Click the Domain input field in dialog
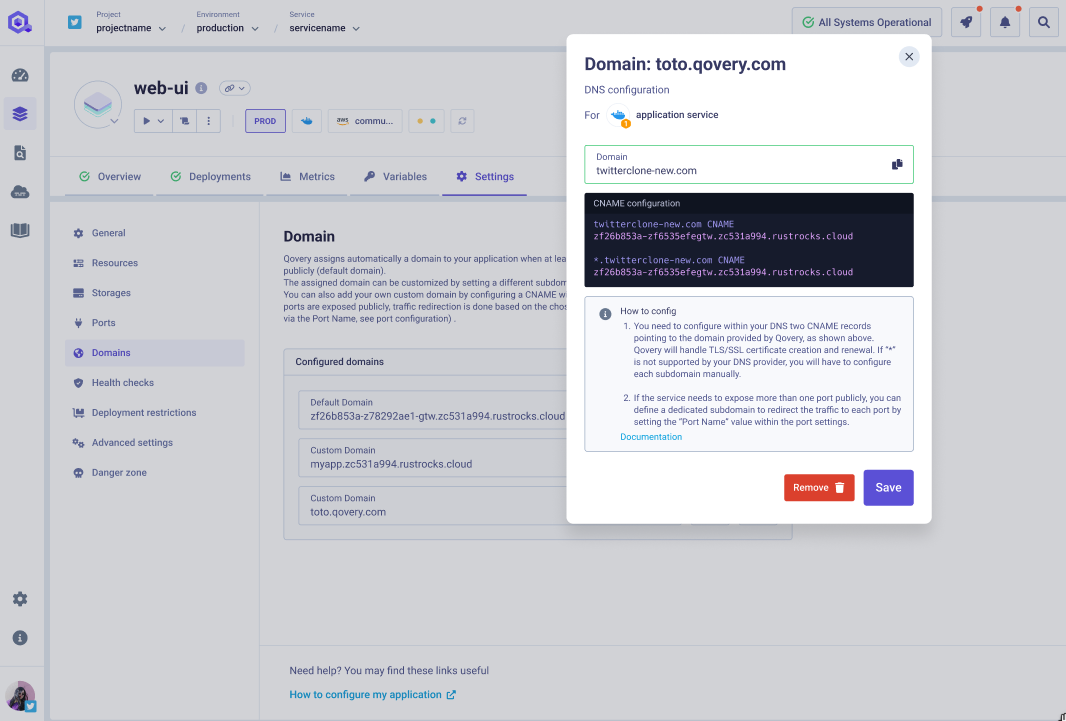 coord(749,164)
